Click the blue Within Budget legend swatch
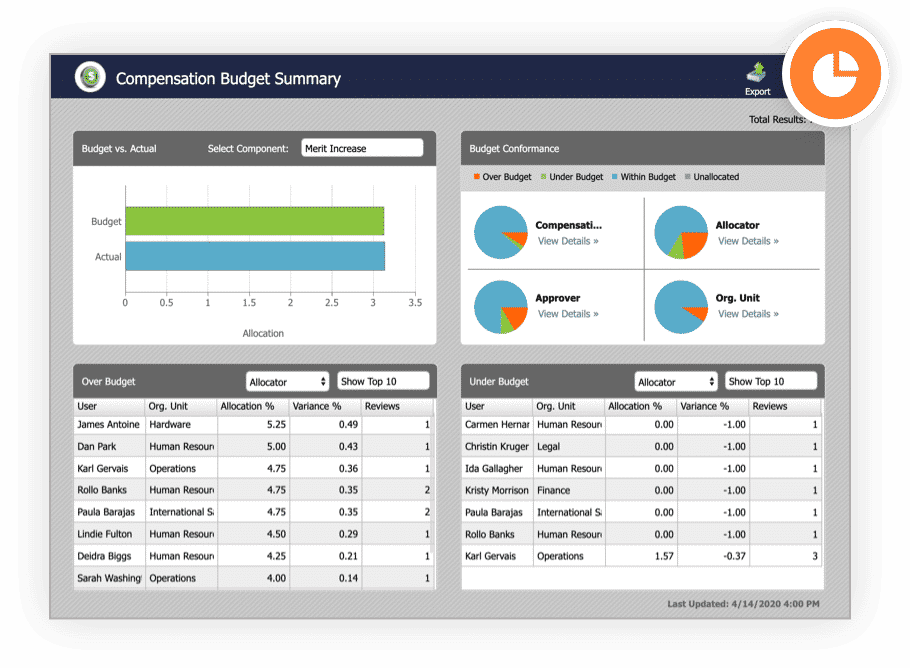The height and width of the screenshot is (668, 910). click(615, 176)
